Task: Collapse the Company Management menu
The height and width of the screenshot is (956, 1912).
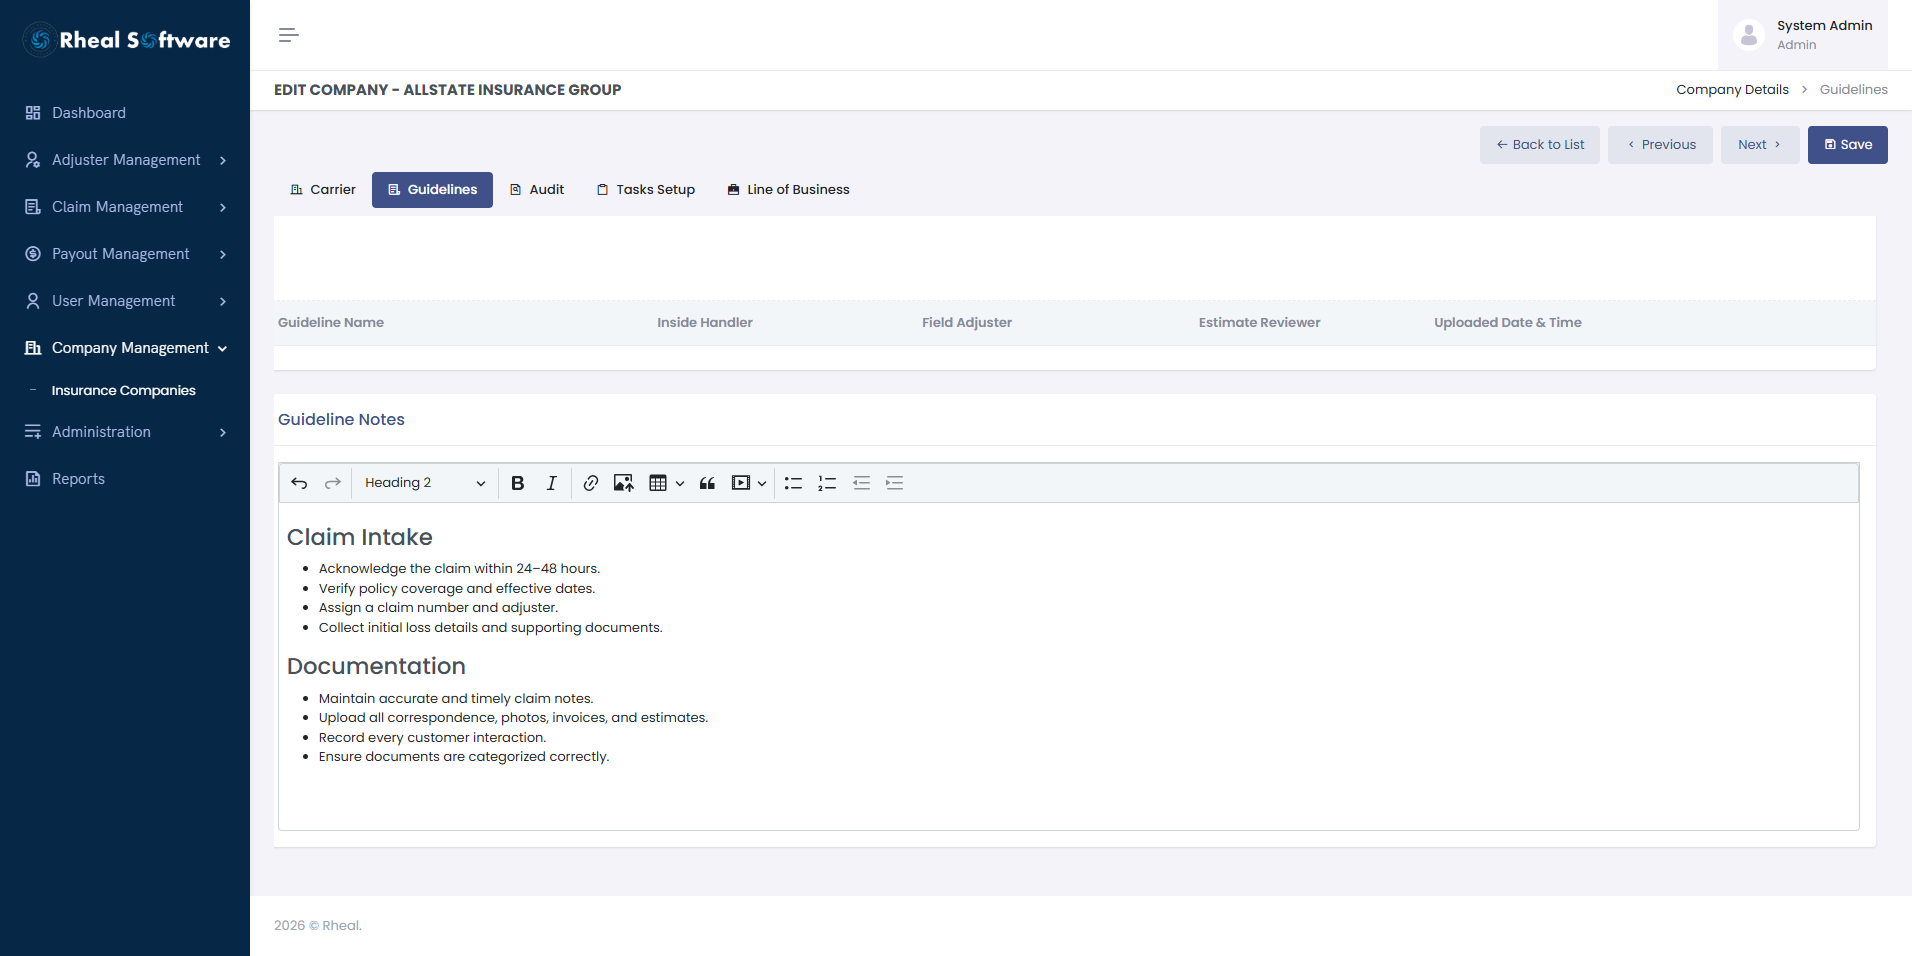Action: pos(125,348)
